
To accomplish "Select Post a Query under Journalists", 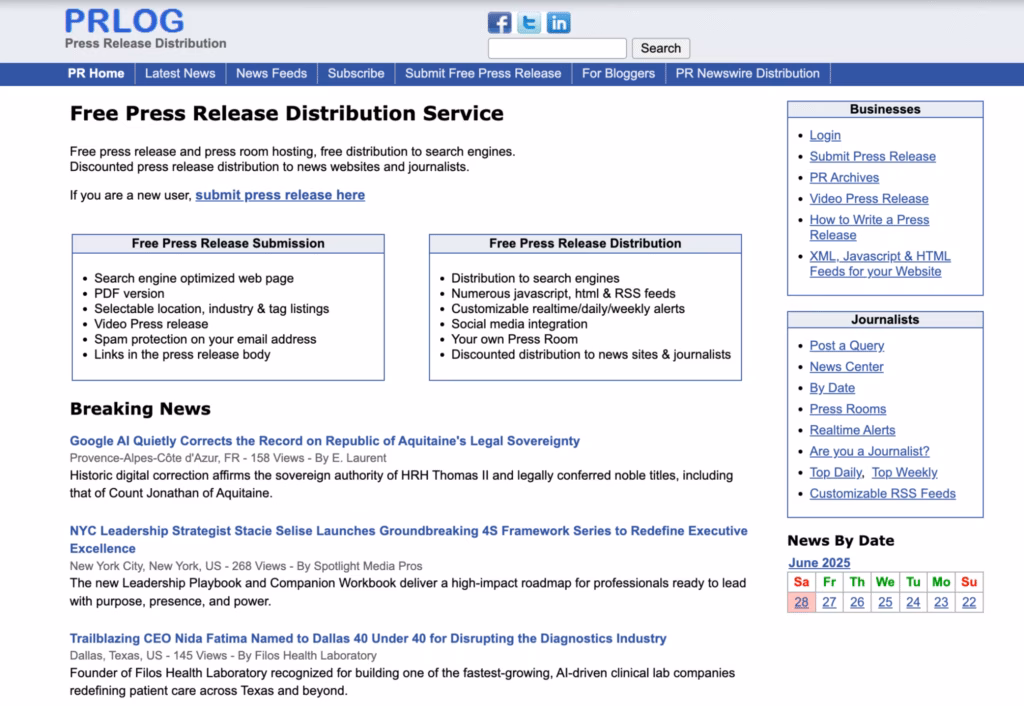I will 847,345.
